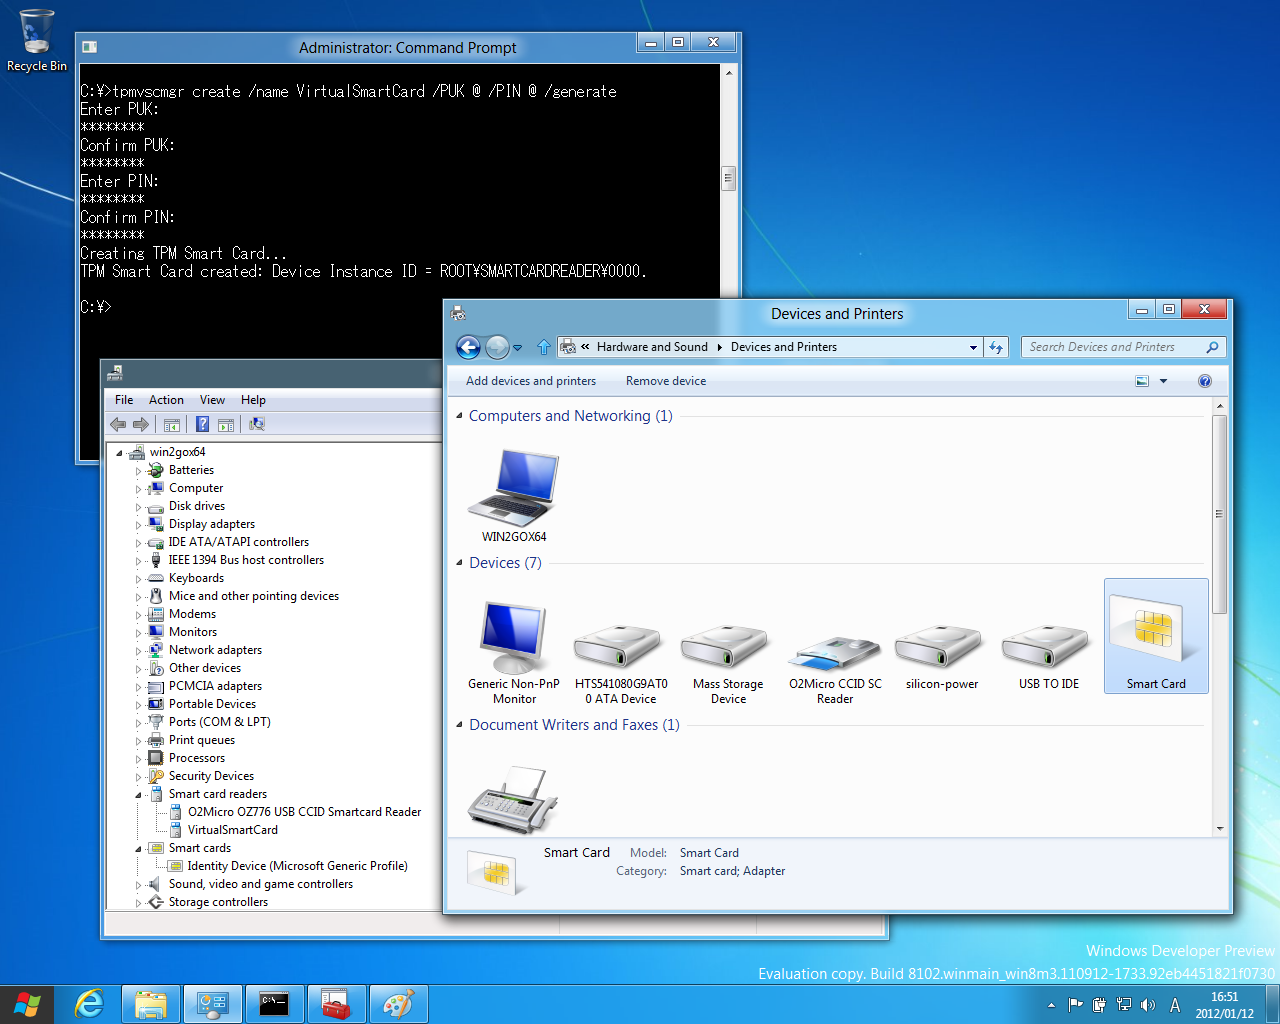Select the WIN2GOX64 laptop device

point(514,495)
